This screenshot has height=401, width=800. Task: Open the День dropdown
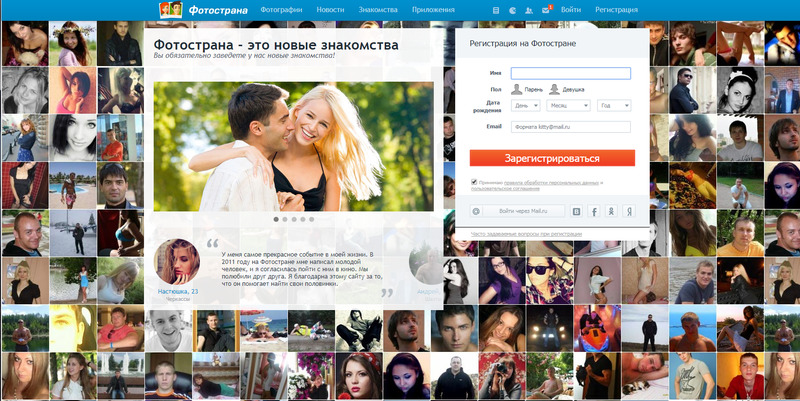coord(526,106)
